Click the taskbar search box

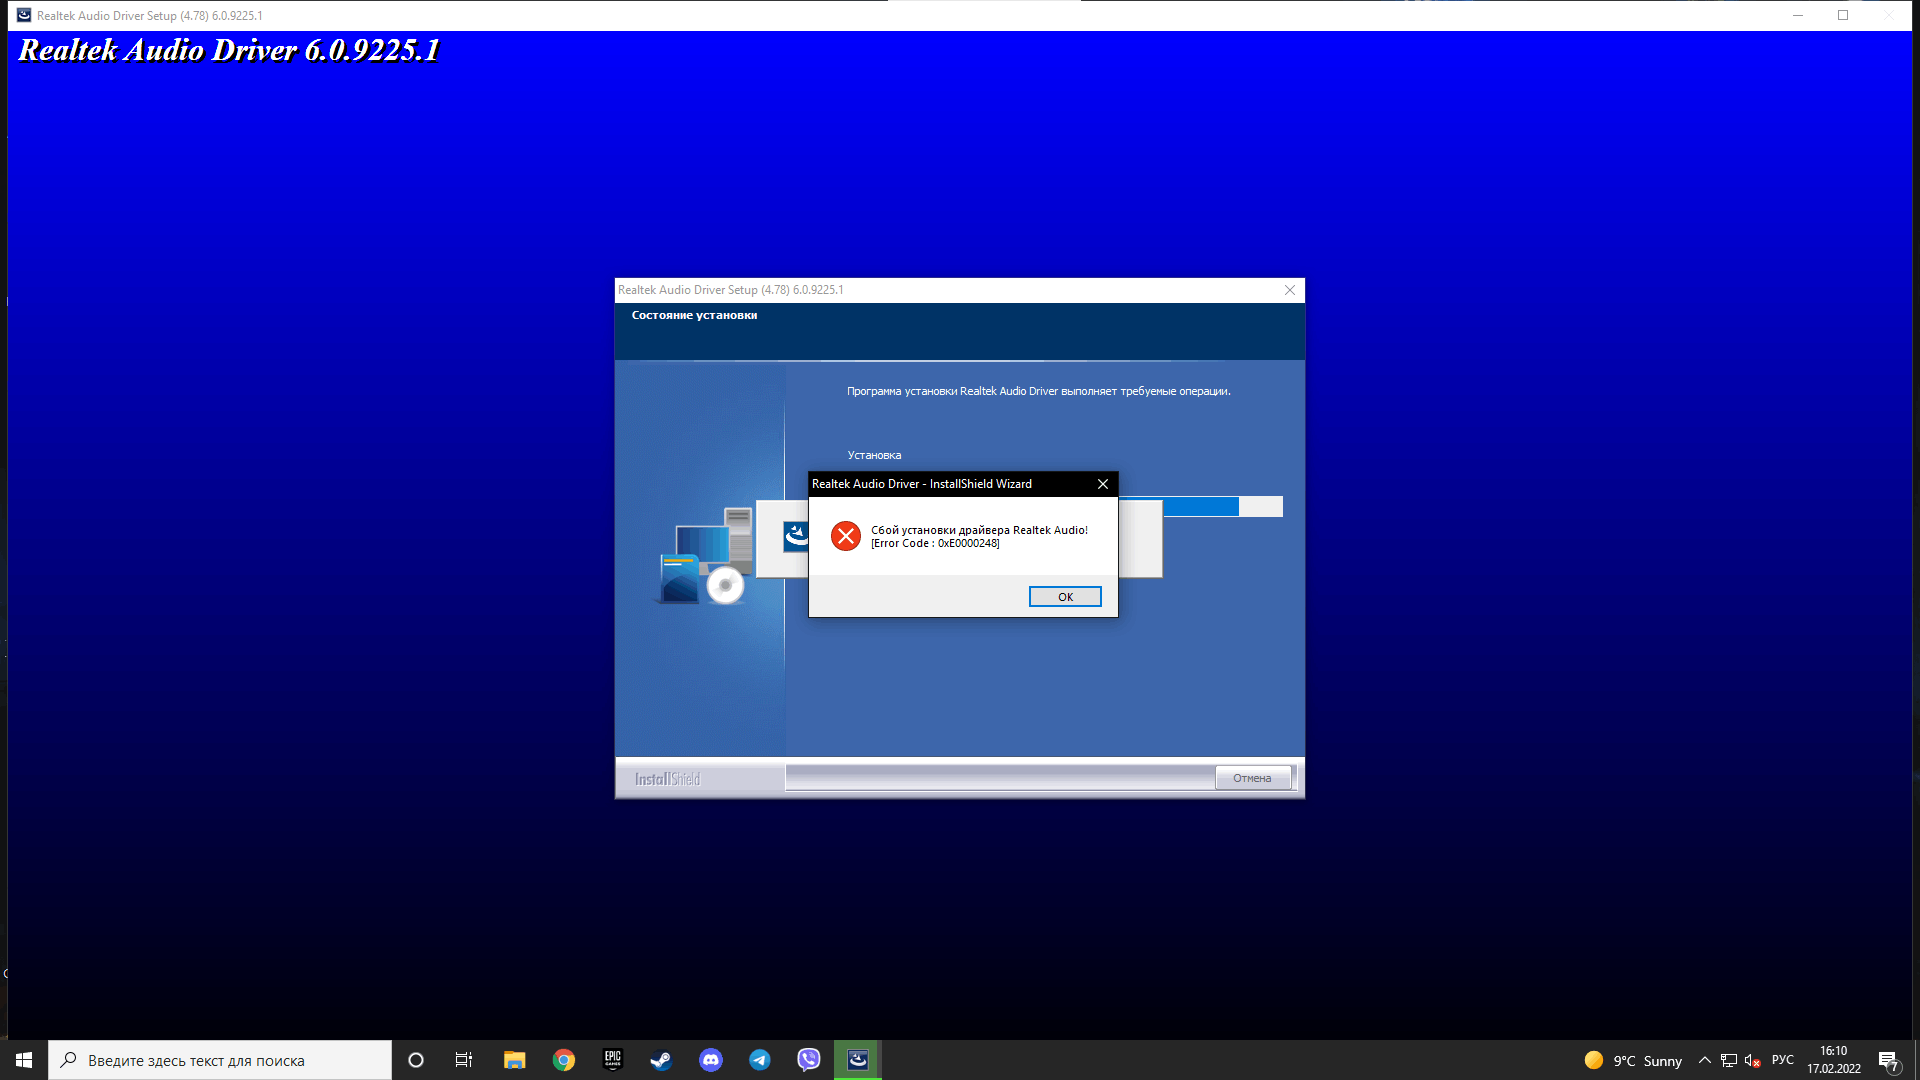coord(220,1060)
